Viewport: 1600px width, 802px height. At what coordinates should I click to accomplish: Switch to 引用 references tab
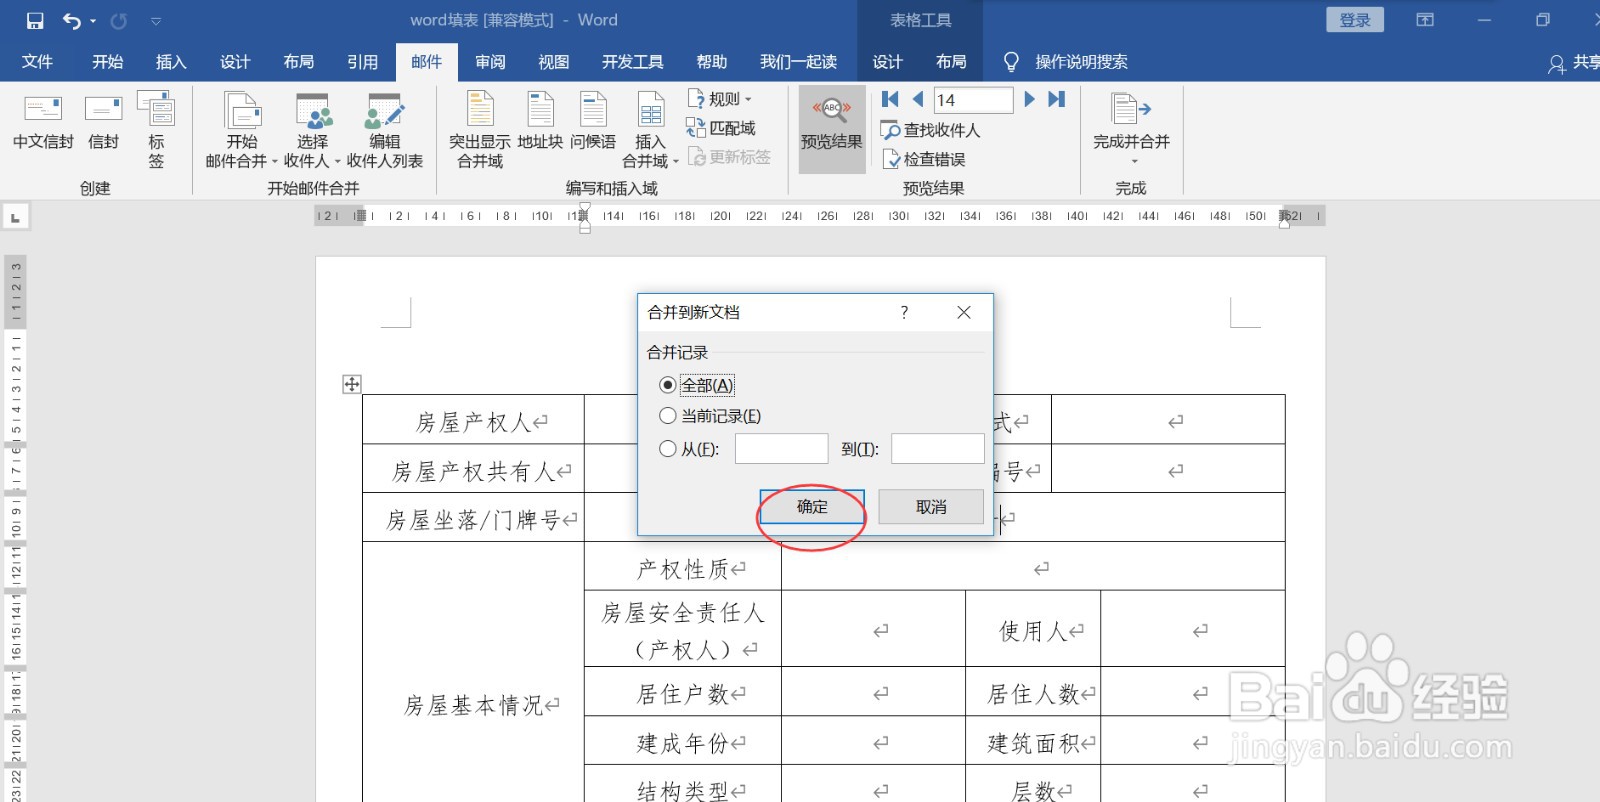(362, 62)
